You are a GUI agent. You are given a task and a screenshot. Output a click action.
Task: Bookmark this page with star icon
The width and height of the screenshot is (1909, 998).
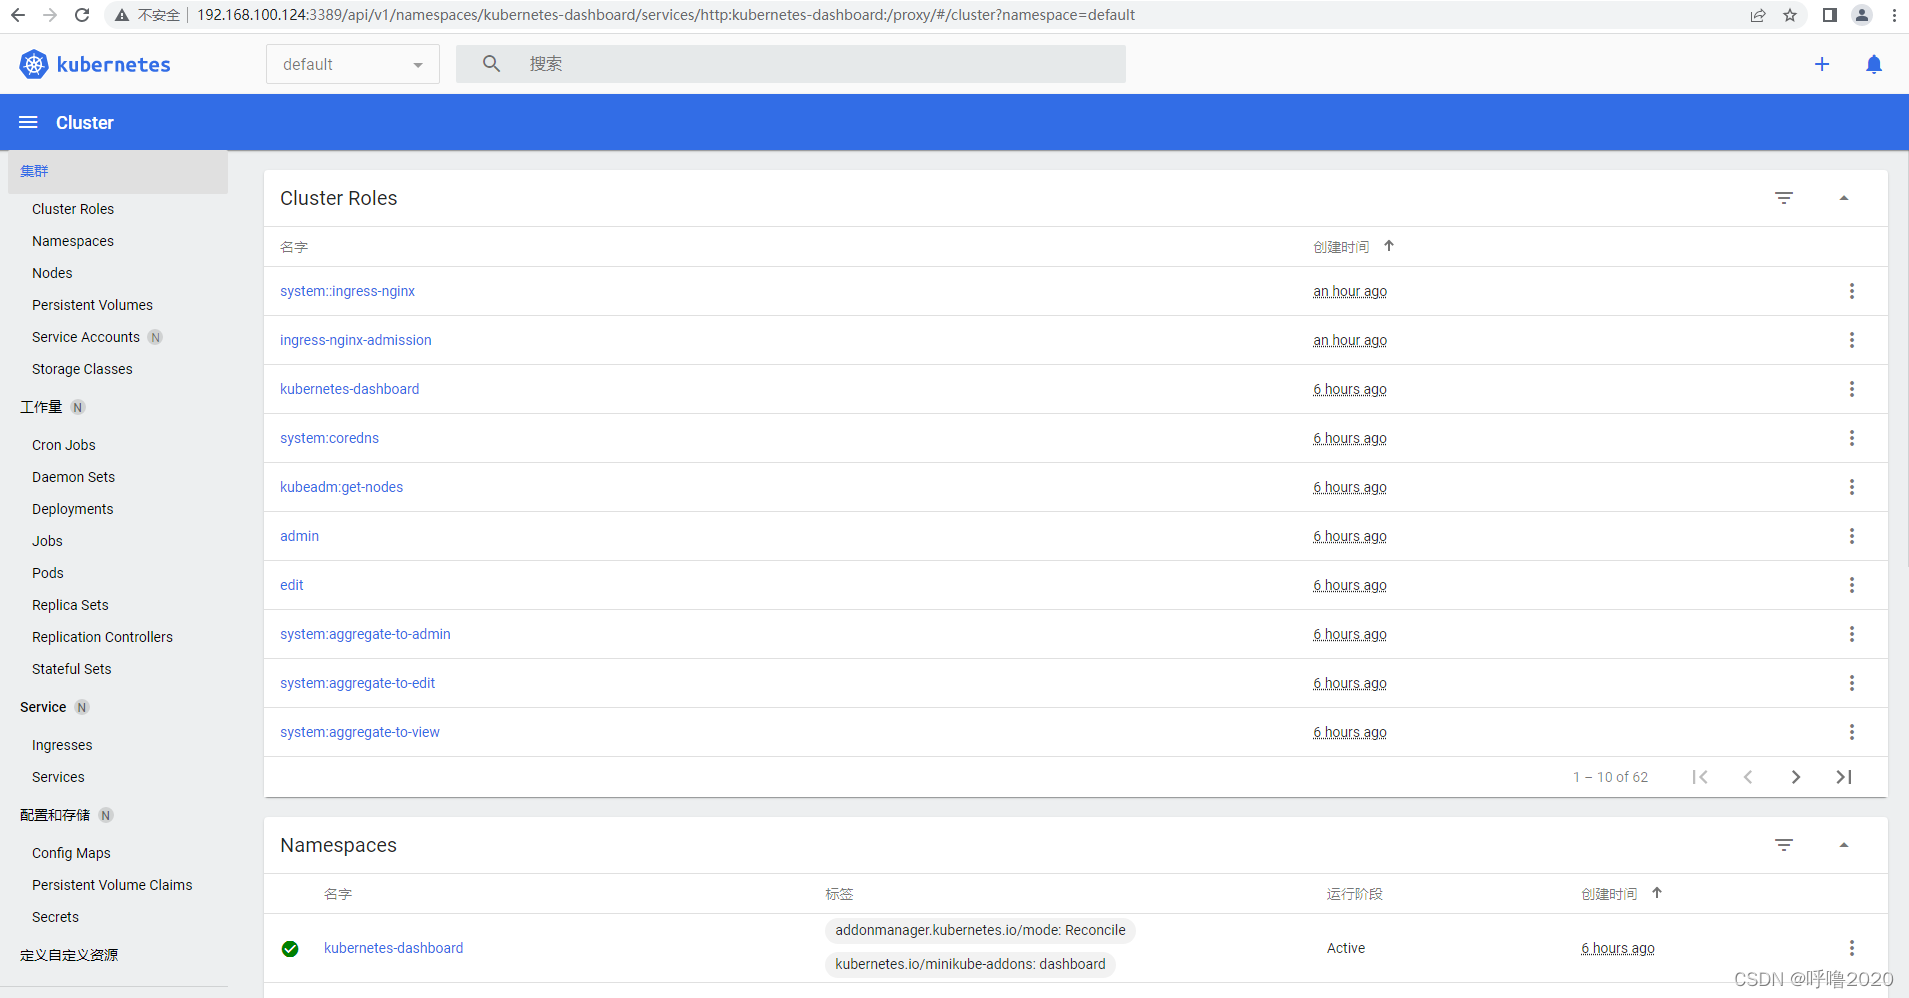tap(1790, 15)
